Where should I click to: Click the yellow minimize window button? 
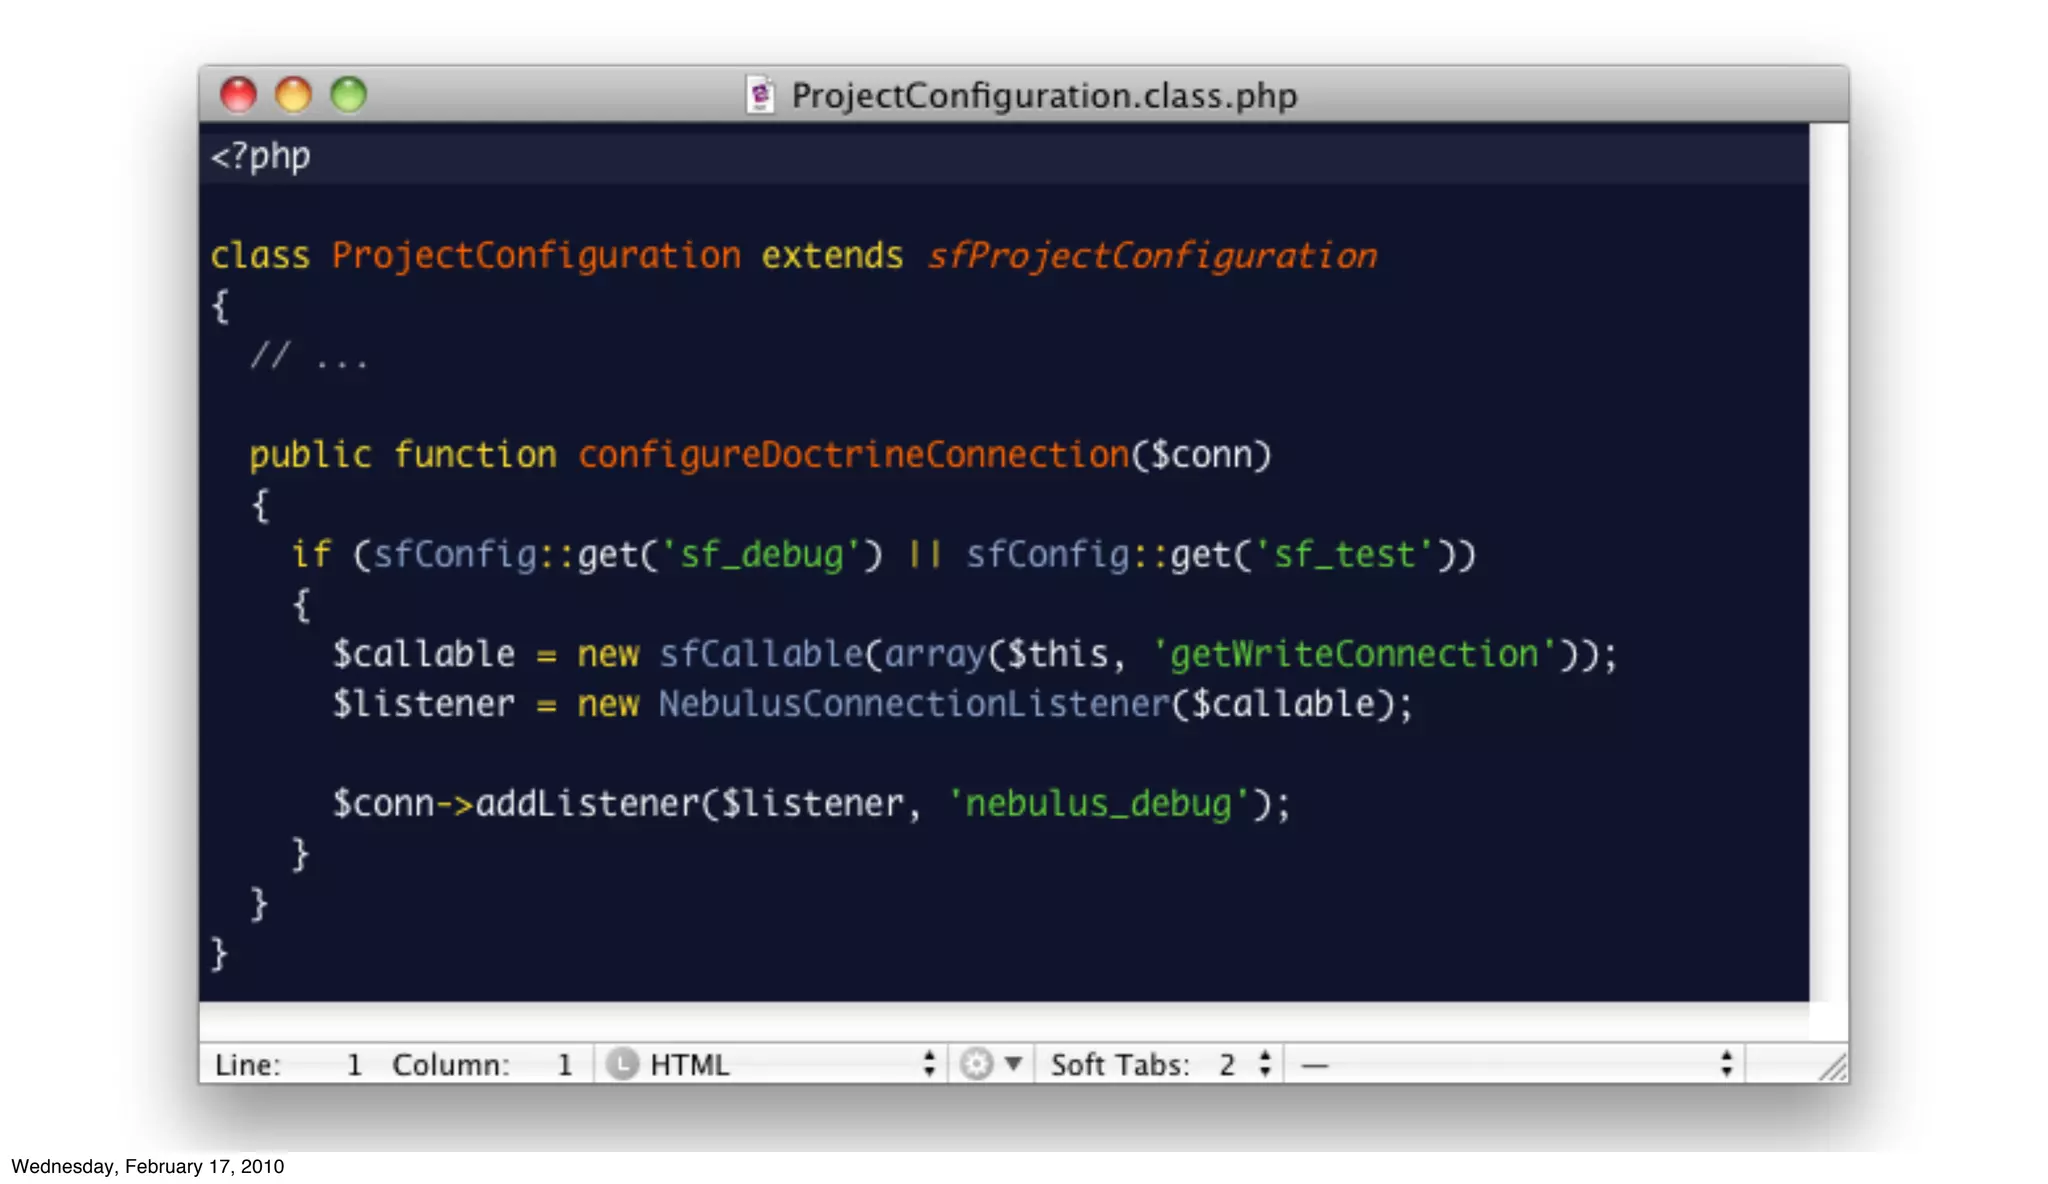point(293,95)
